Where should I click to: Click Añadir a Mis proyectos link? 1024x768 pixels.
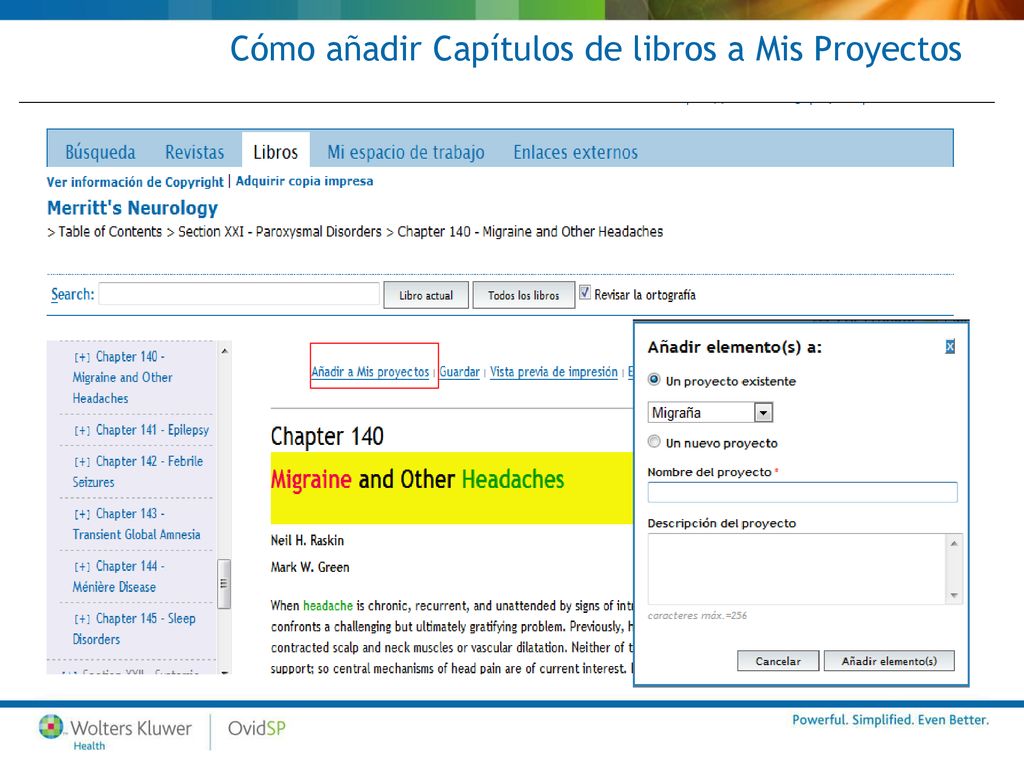370,372
